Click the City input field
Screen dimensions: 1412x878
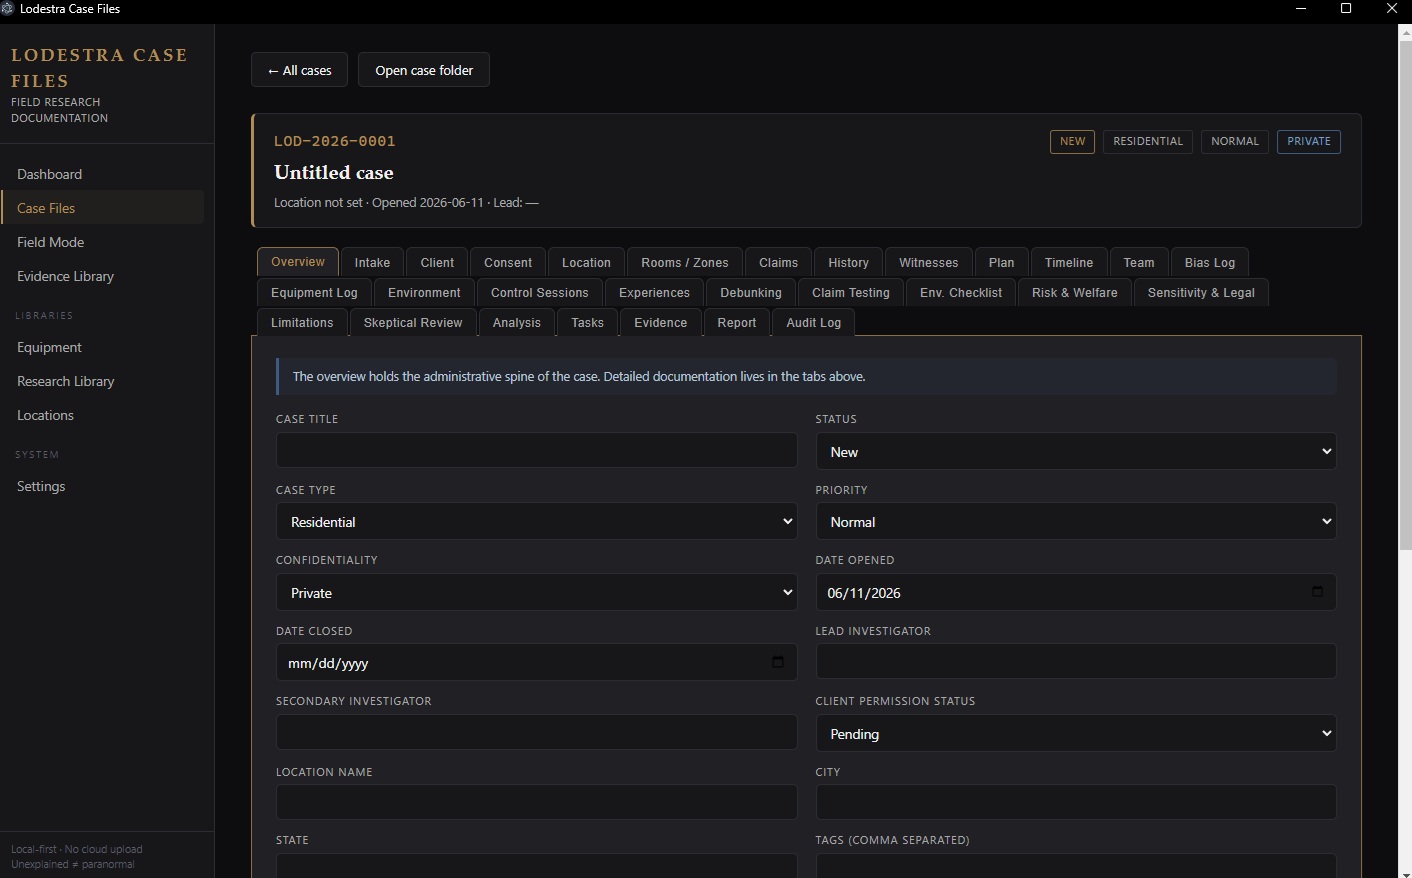tap(1076, 802)
